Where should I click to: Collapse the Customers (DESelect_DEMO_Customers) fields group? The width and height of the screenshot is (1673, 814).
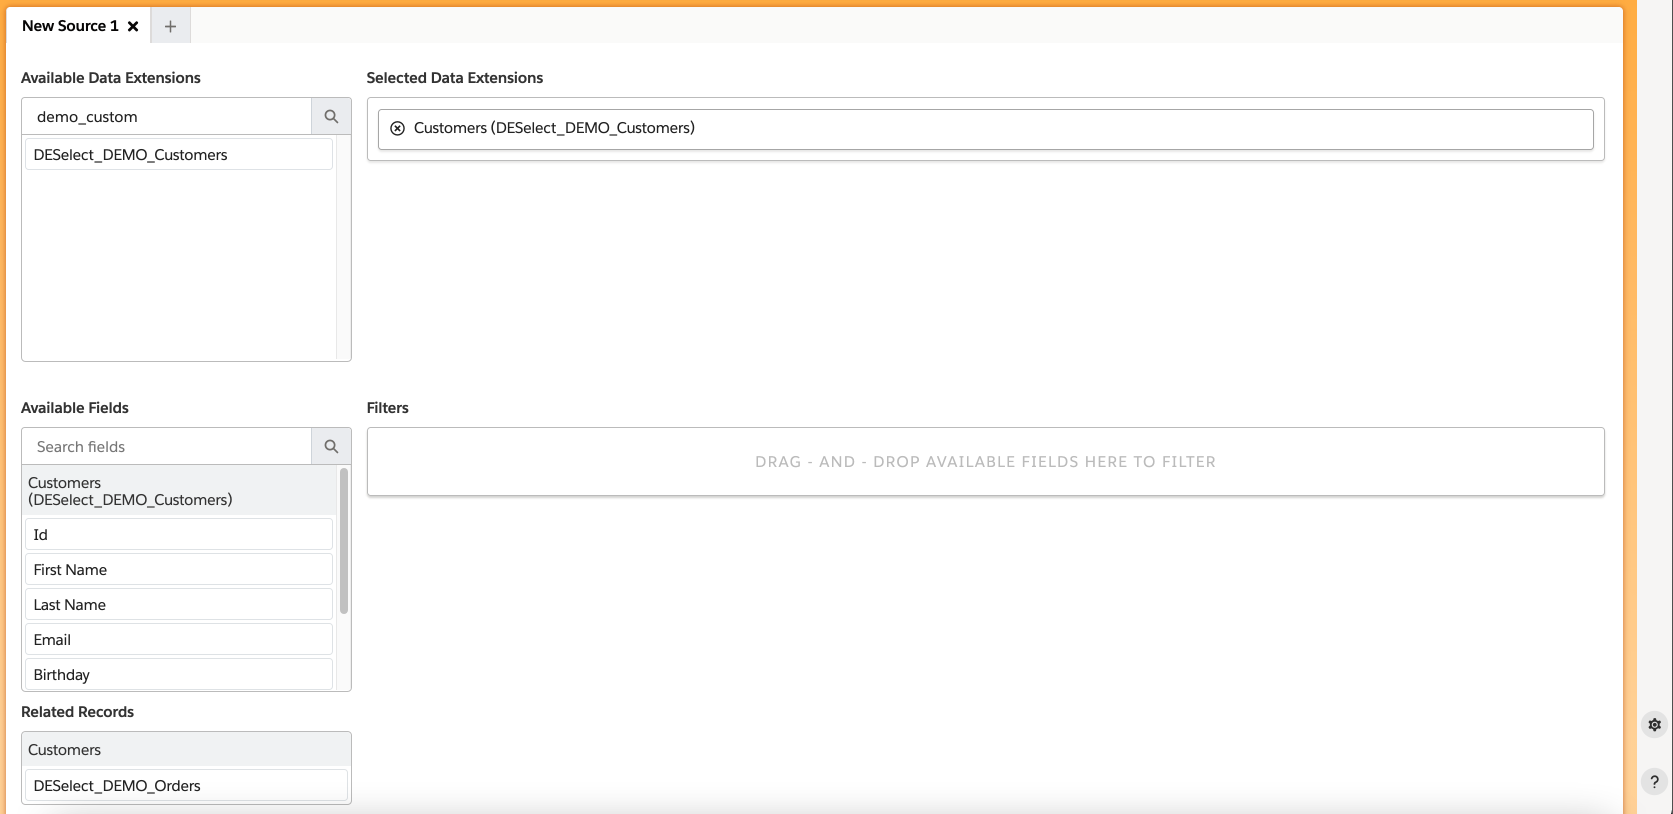pyautogui.click(x=180, y=491)
